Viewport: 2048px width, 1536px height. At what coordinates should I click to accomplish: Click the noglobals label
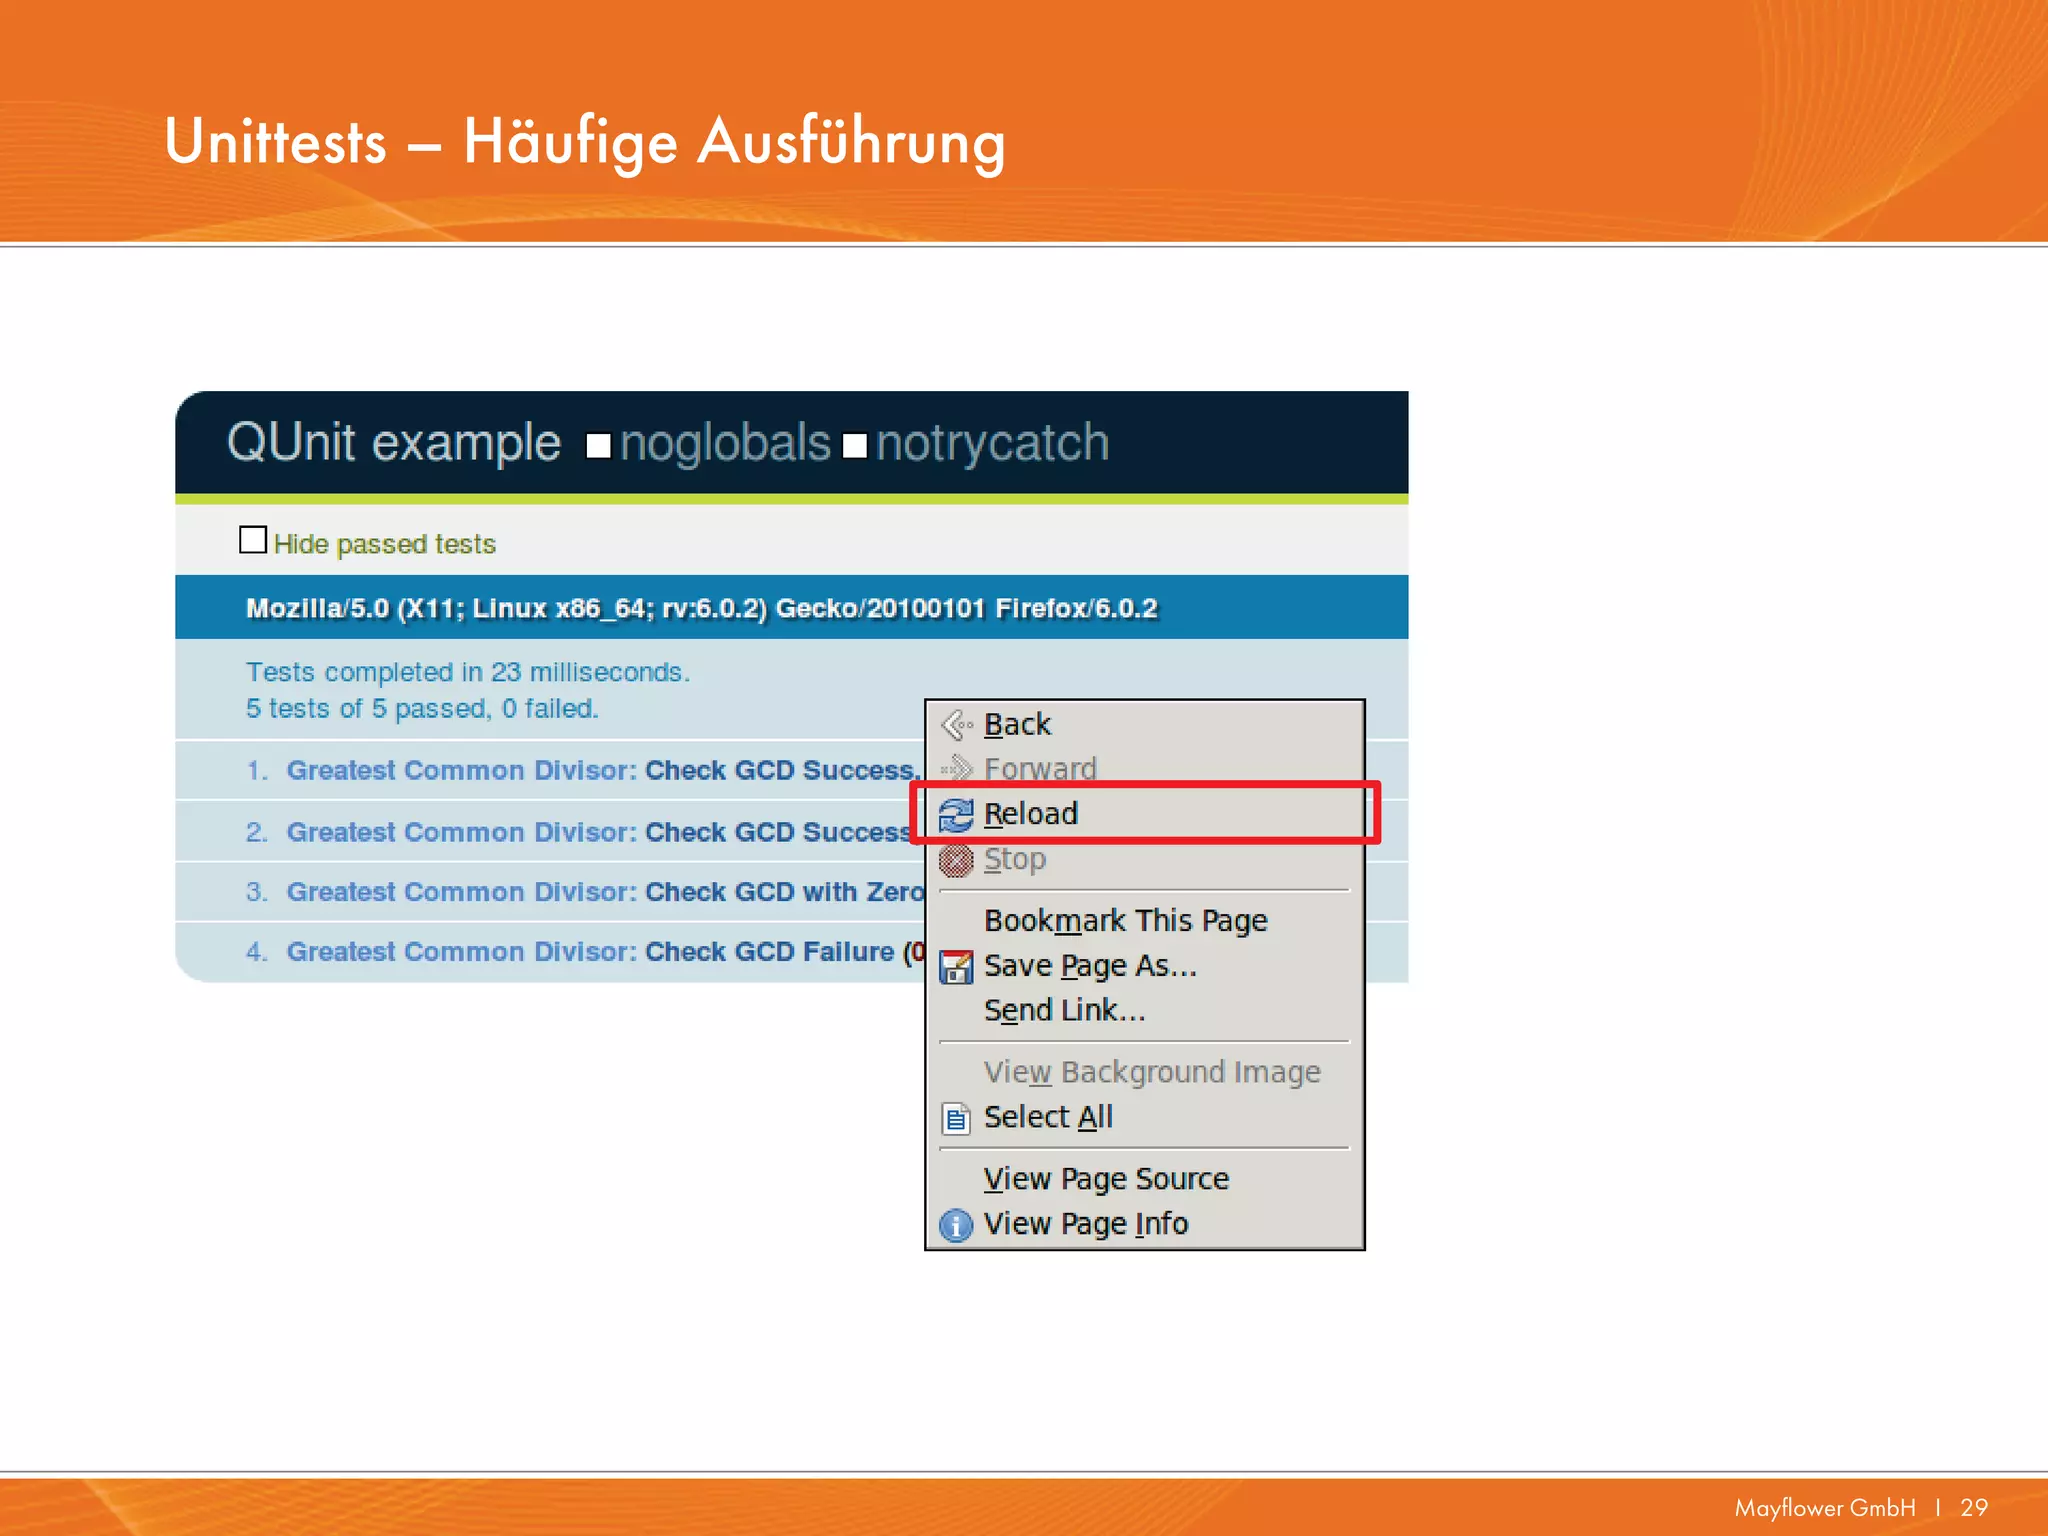tap(725, 443)
